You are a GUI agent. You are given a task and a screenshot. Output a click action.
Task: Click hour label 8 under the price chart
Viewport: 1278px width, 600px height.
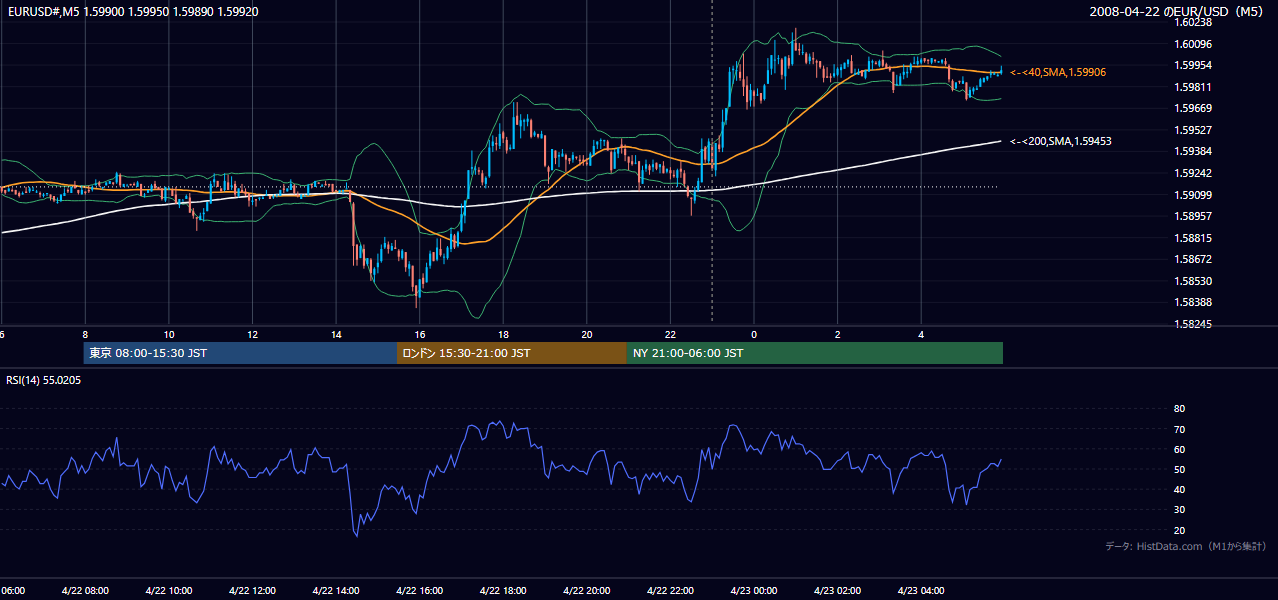pos(85,334)
